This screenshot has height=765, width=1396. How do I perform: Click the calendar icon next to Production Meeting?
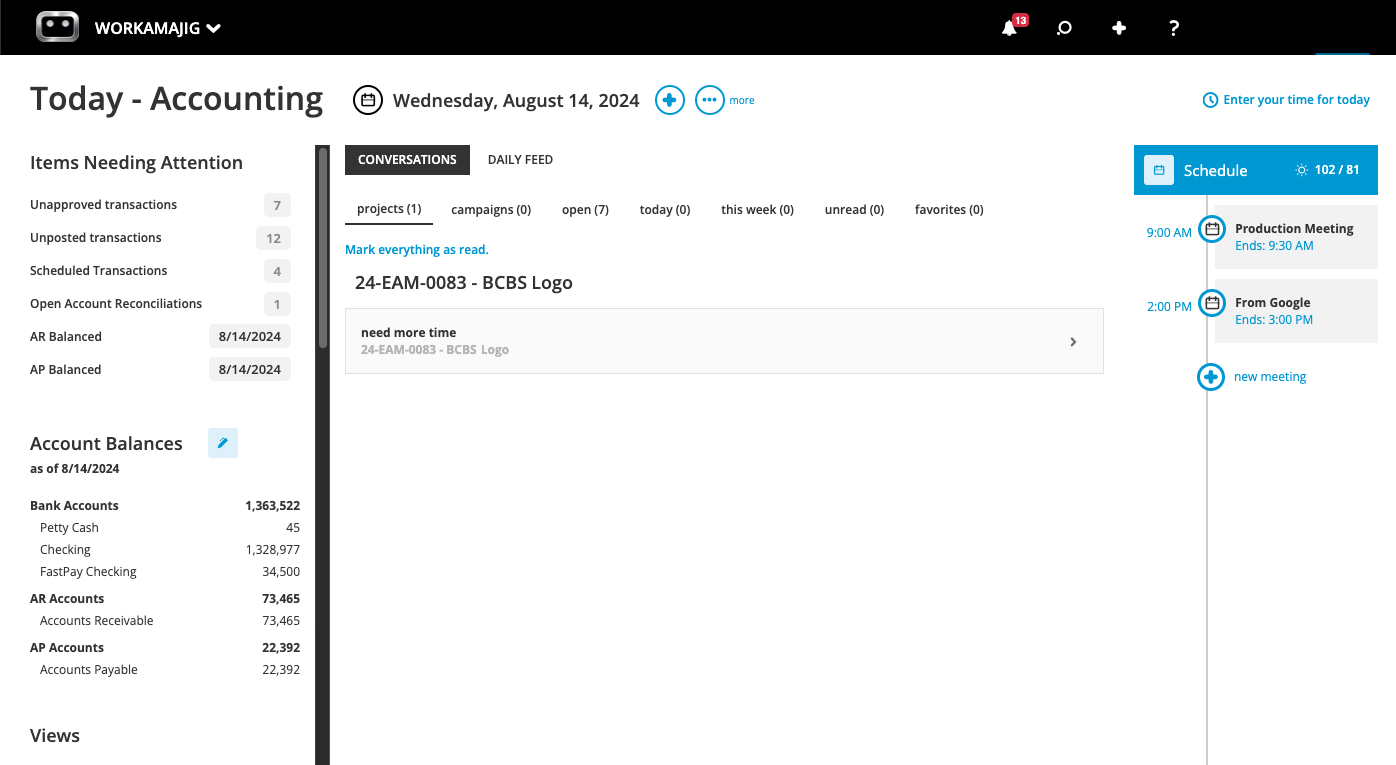(1211, 229)
